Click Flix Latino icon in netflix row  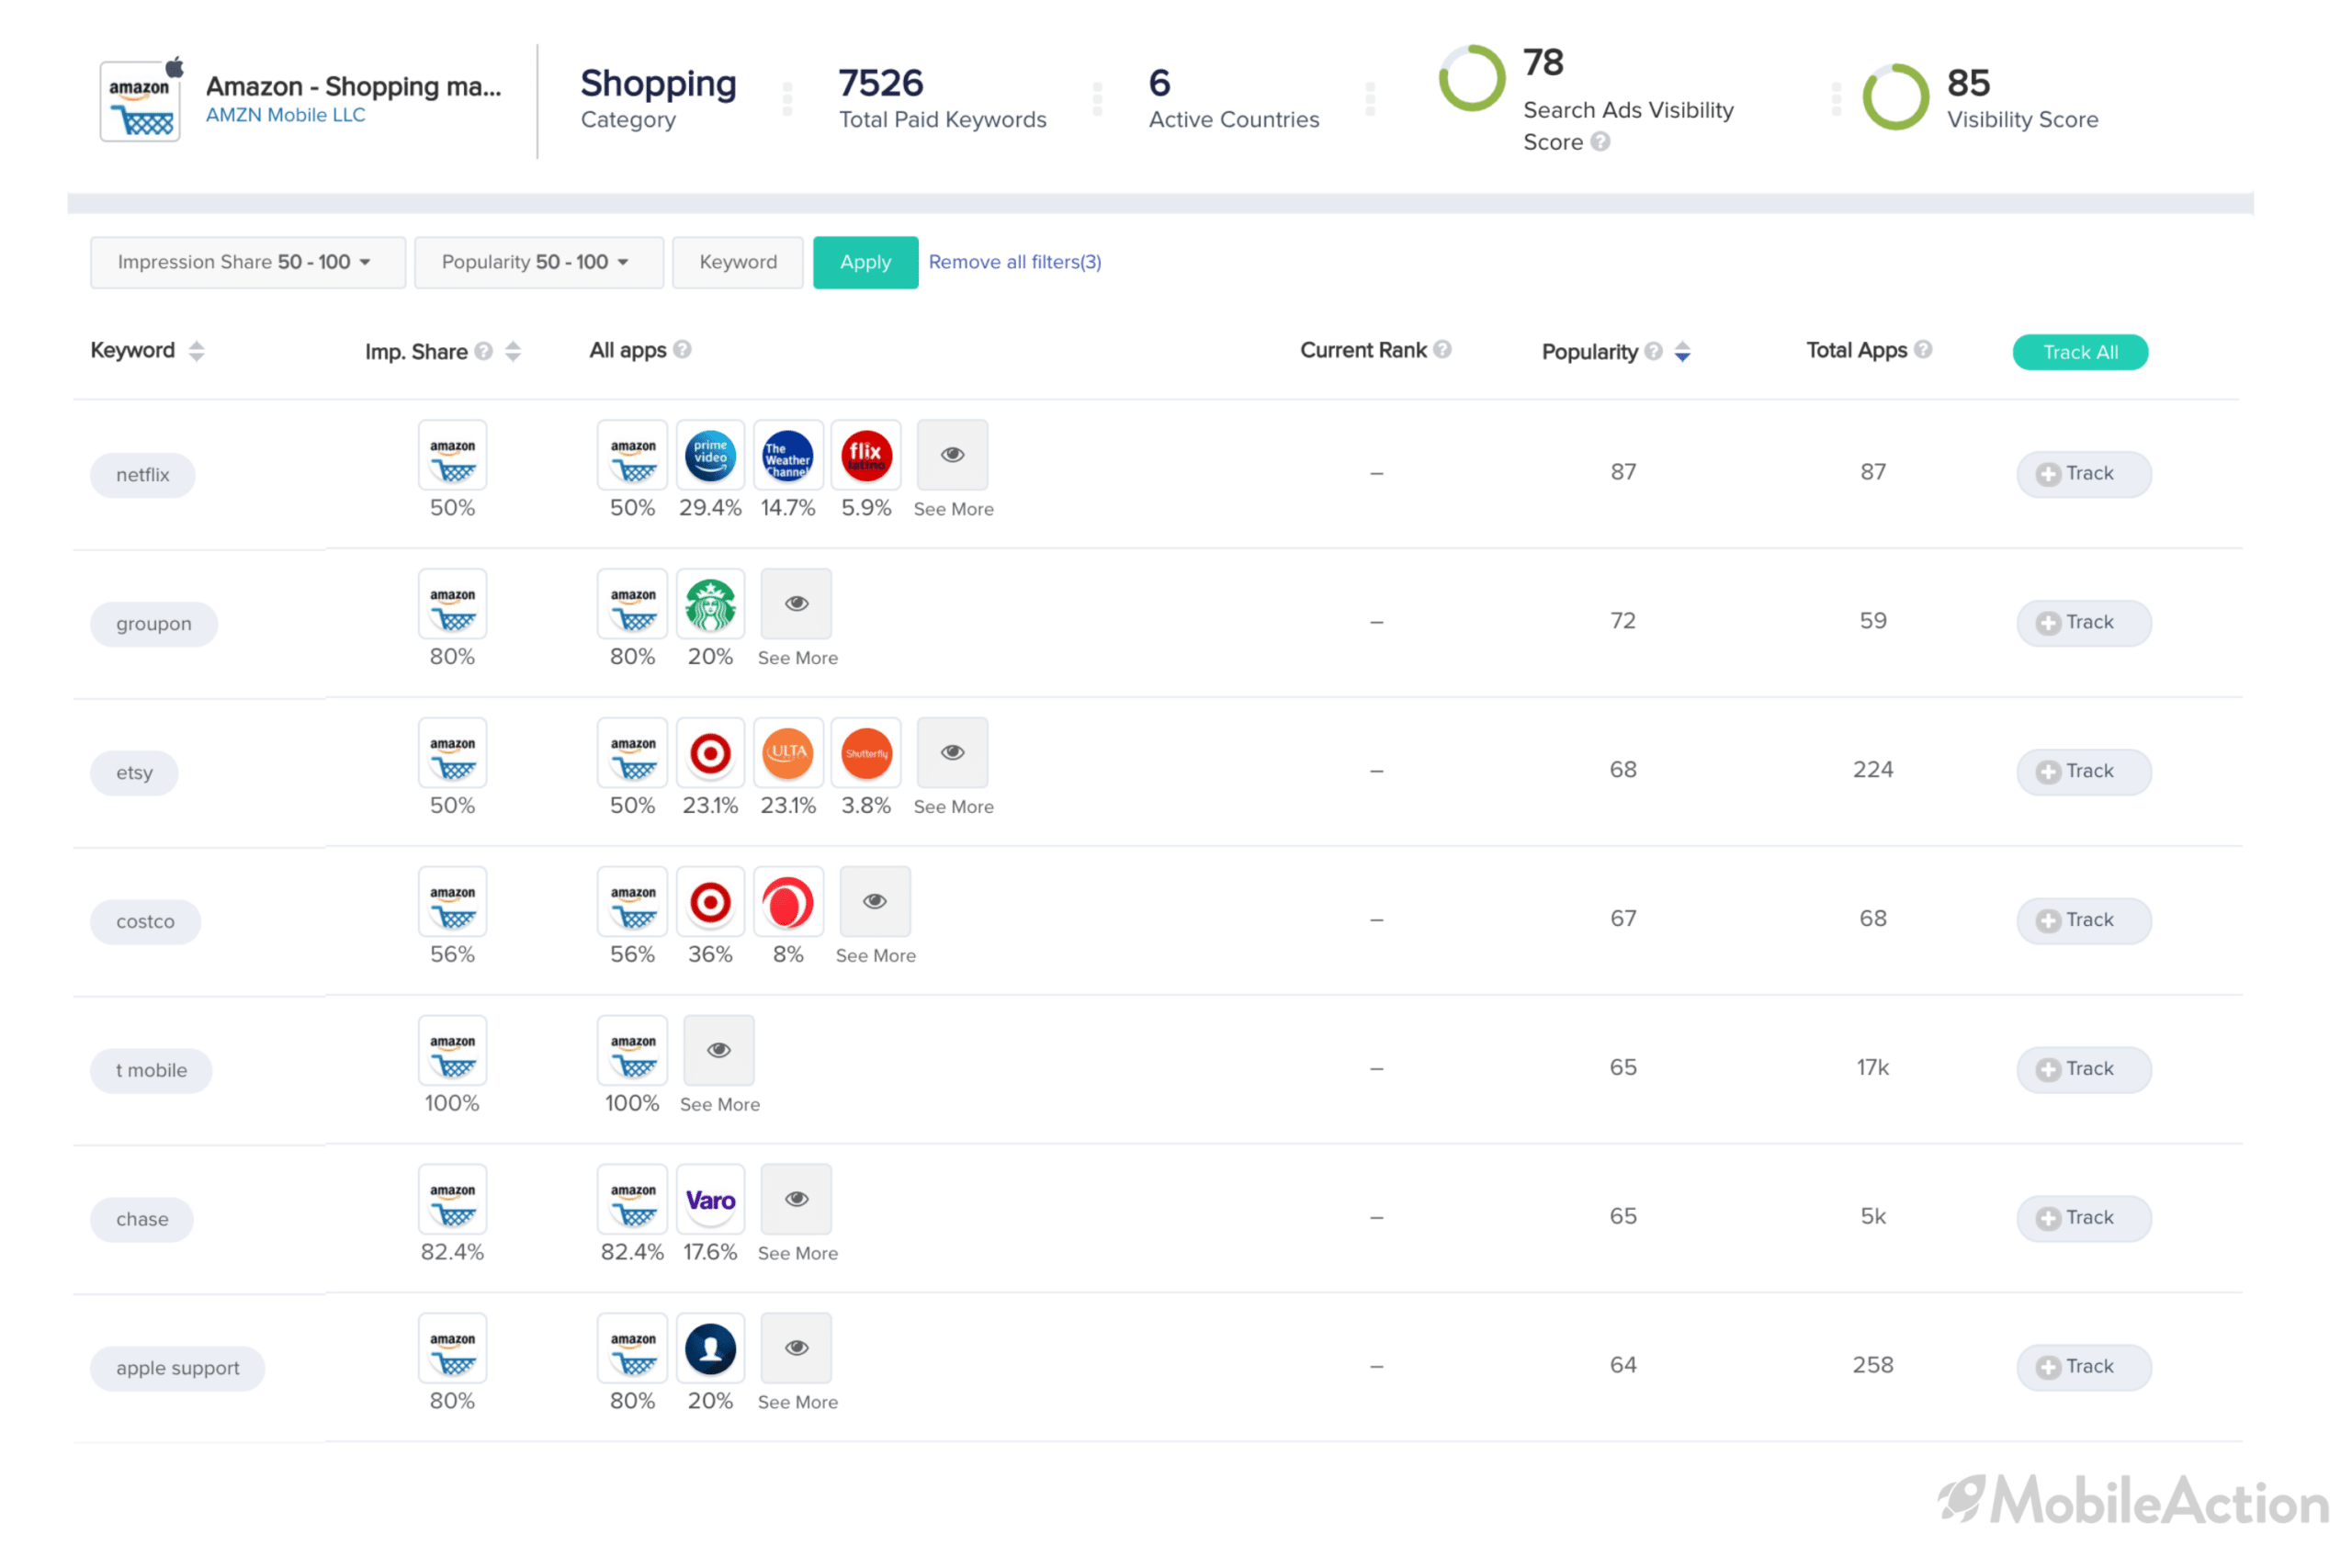tap(866, 455)
